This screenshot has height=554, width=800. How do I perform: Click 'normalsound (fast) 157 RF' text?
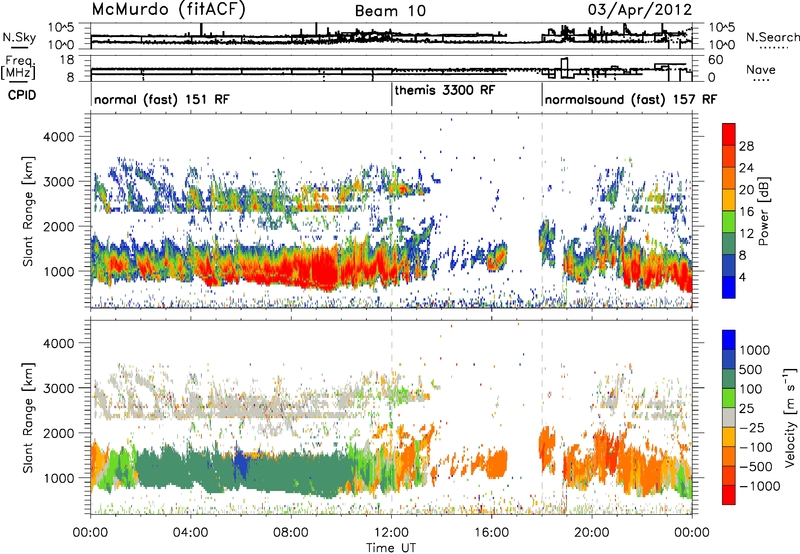[x=631, y=99]
